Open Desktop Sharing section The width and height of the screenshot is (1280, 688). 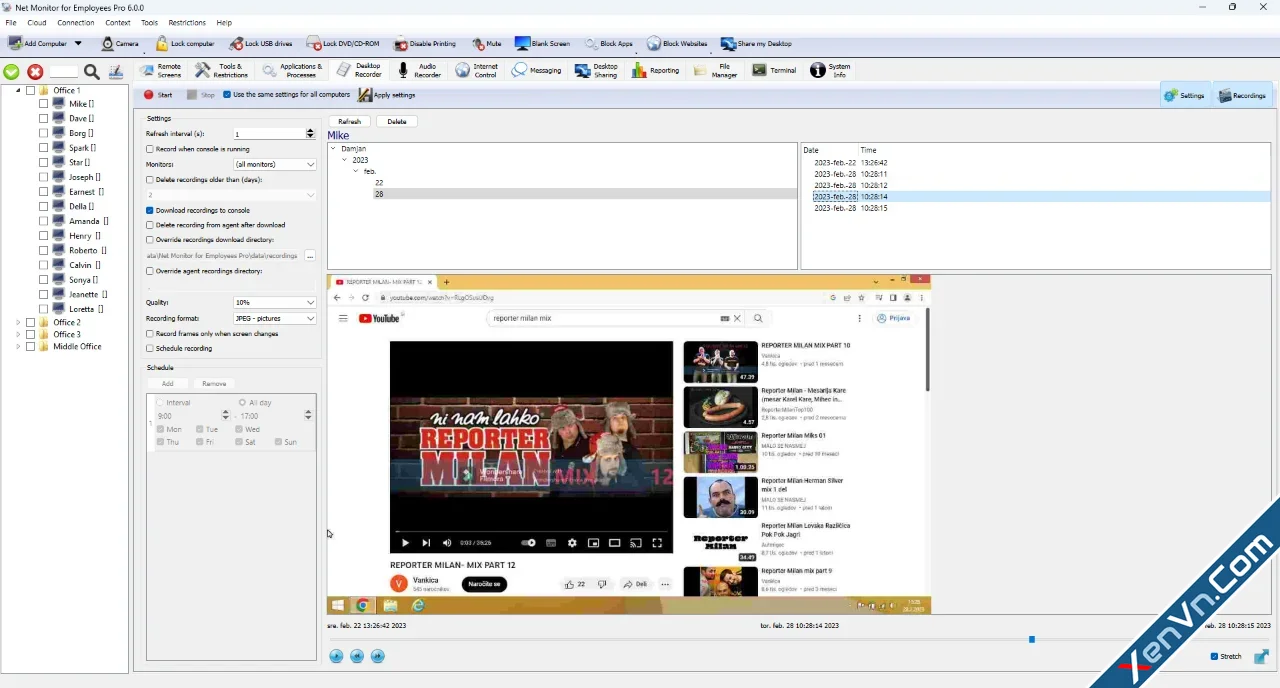597,71
